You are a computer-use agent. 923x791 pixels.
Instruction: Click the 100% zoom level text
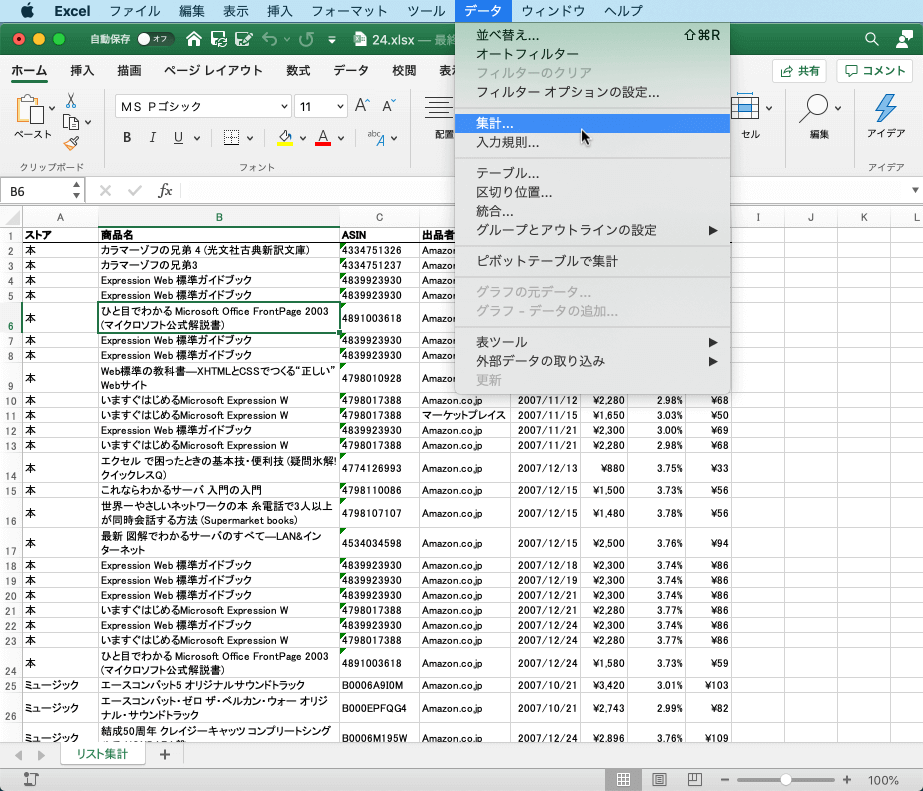[883, 780]
